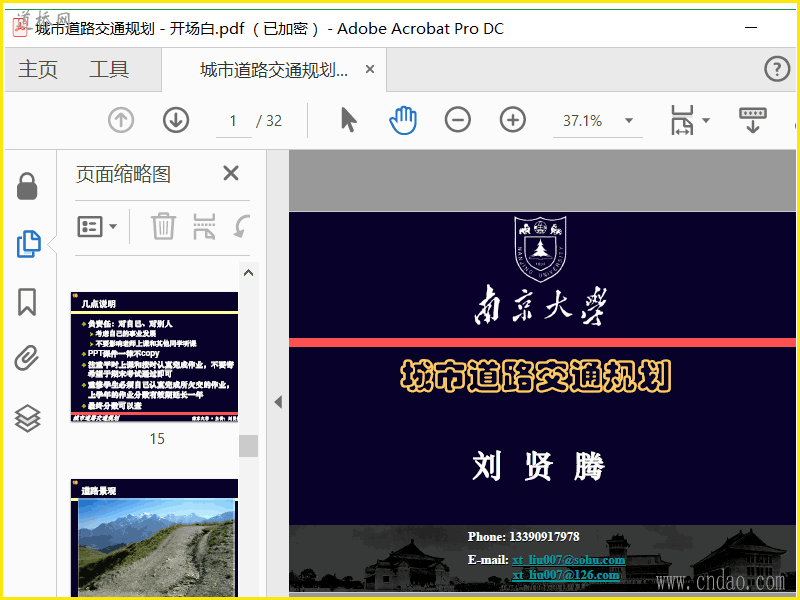
Task: Click the 页面缩略图 panel title
Action: click(123, 174)
